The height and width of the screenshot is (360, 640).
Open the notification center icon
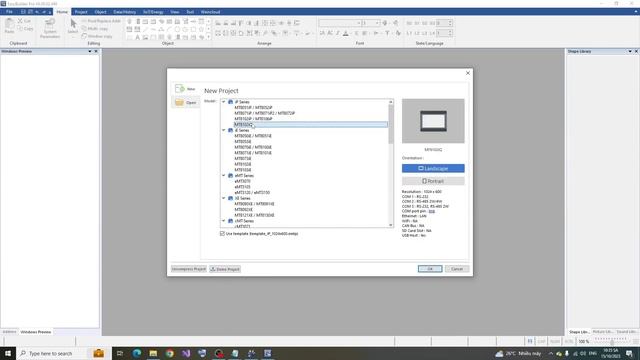point(629,353)
